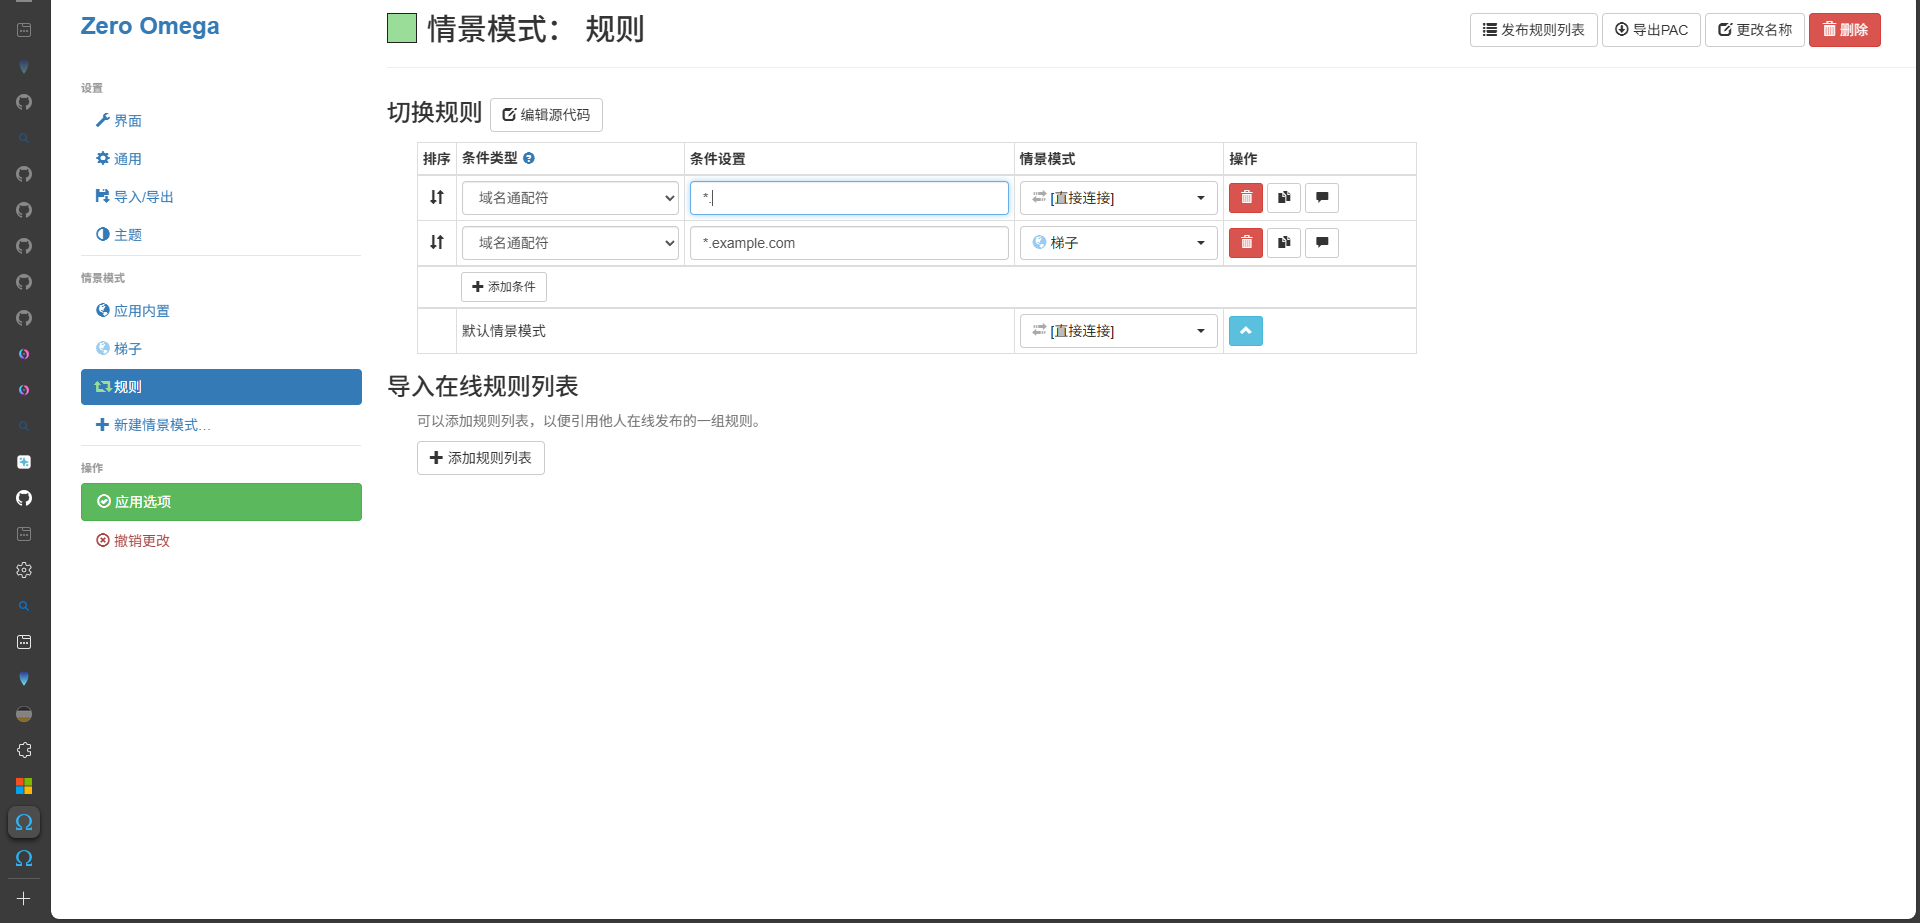Click sort handle of the *.example.com row
Screen dimensions: 1920x923
(437, 243)
